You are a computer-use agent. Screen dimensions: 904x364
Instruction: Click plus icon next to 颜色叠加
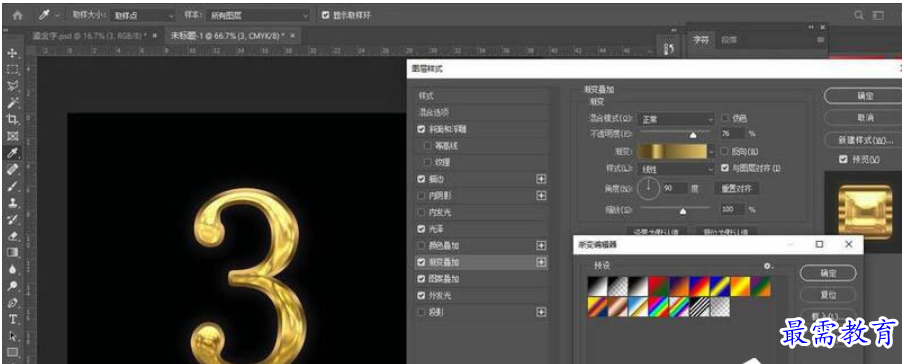(x=541, y=246)
